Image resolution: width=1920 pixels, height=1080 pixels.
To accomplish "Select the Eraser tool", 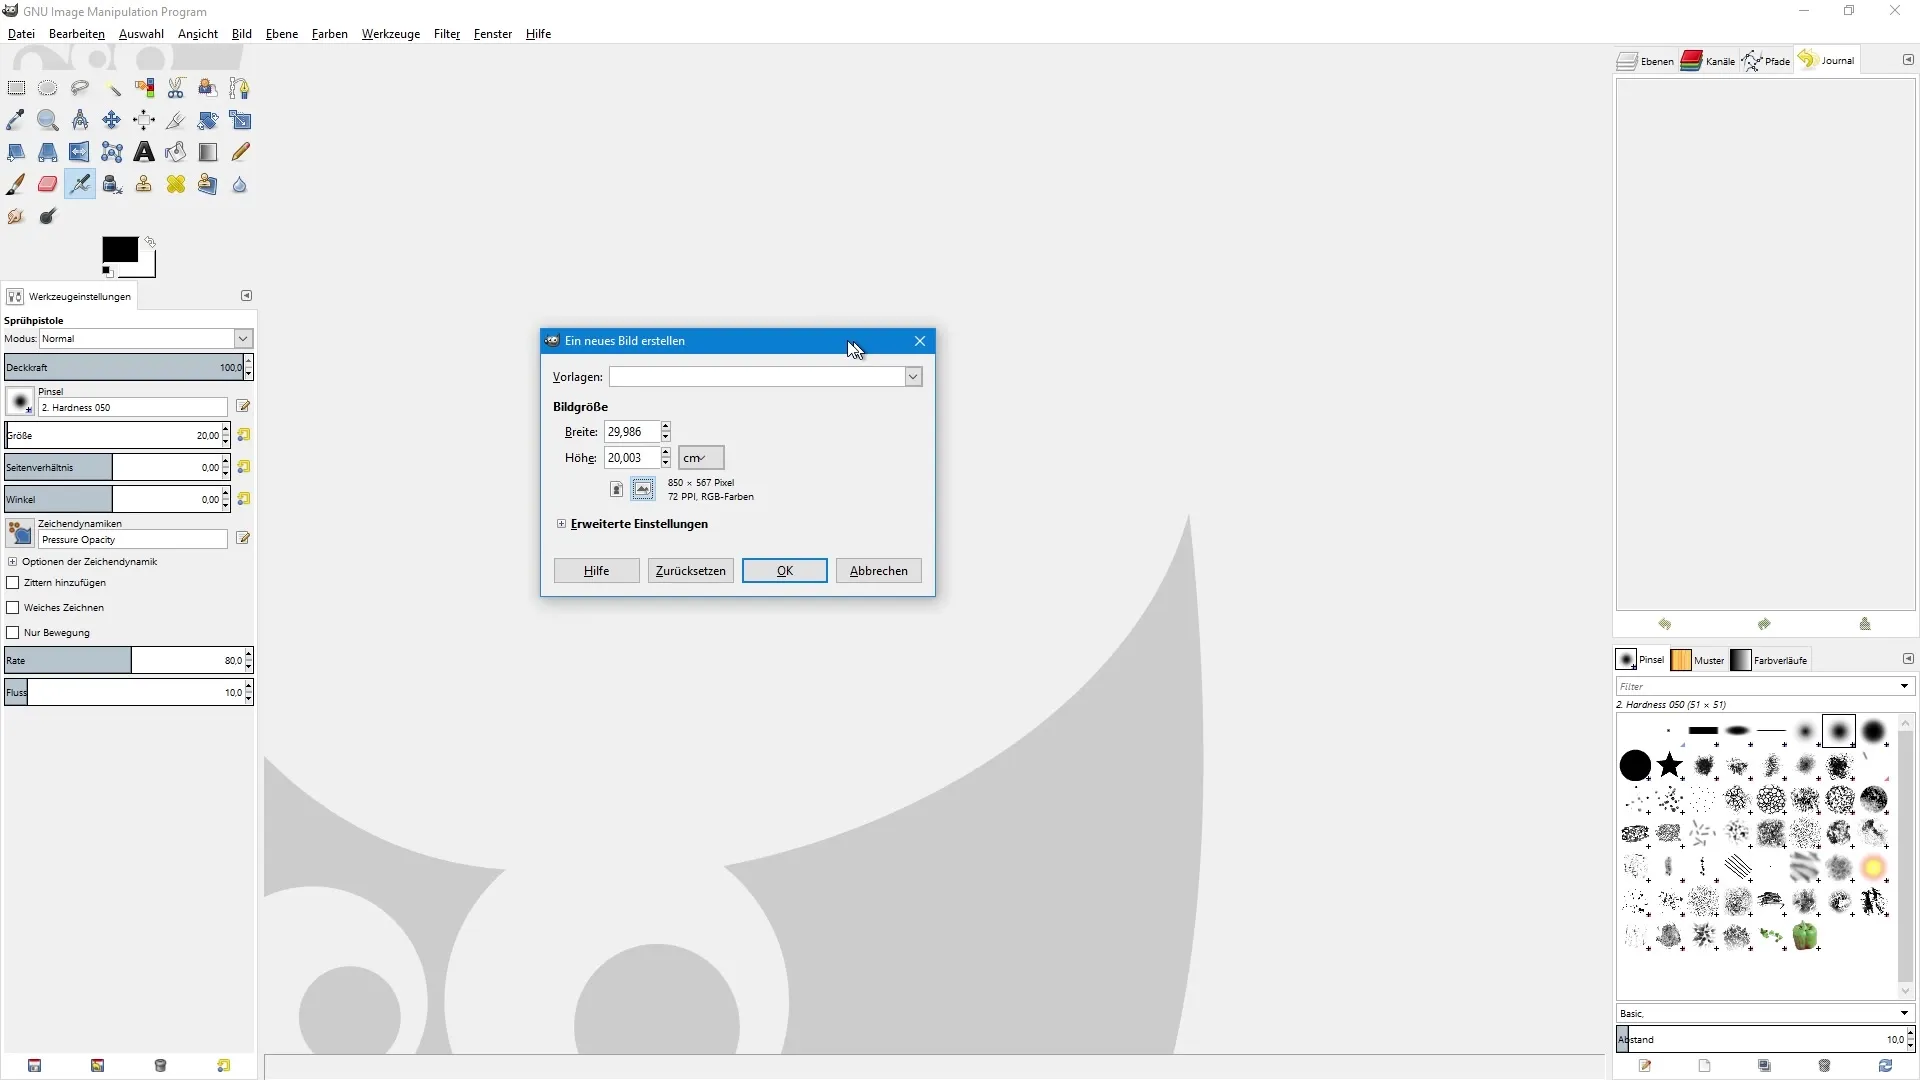I will (48, 184).
